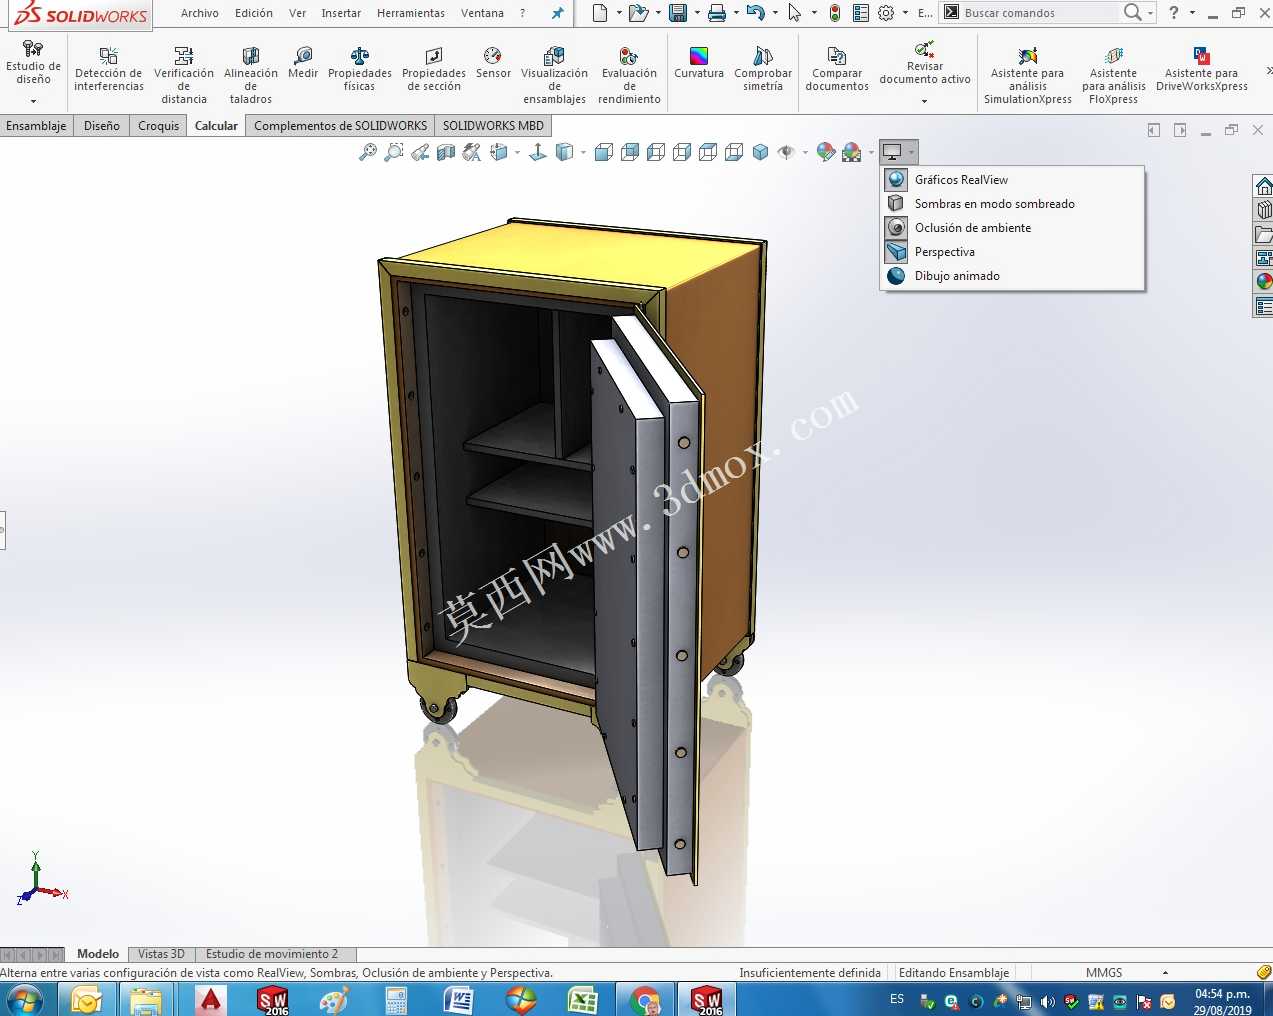
Task: Expand the Estudio de diseño dropdown arrow
Action: [x=33, y=101]
